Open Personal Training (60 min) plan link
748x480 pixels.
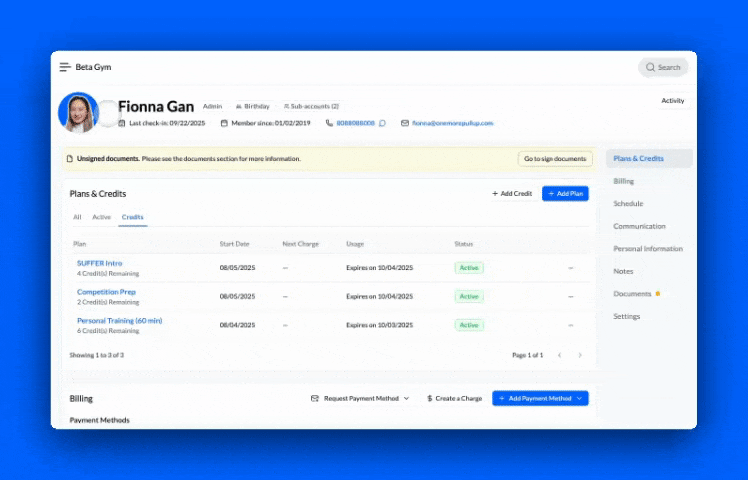tap(120, 321)
